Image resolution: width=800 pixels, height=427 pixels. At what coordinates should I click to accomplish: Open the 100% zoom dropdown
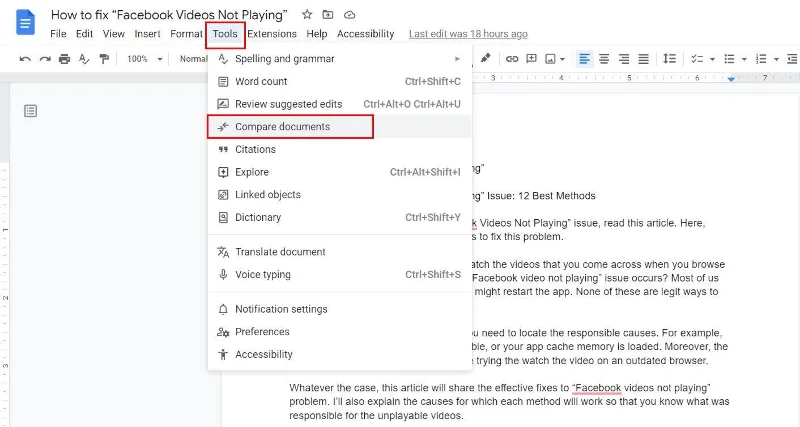click(x=144, y=59)
